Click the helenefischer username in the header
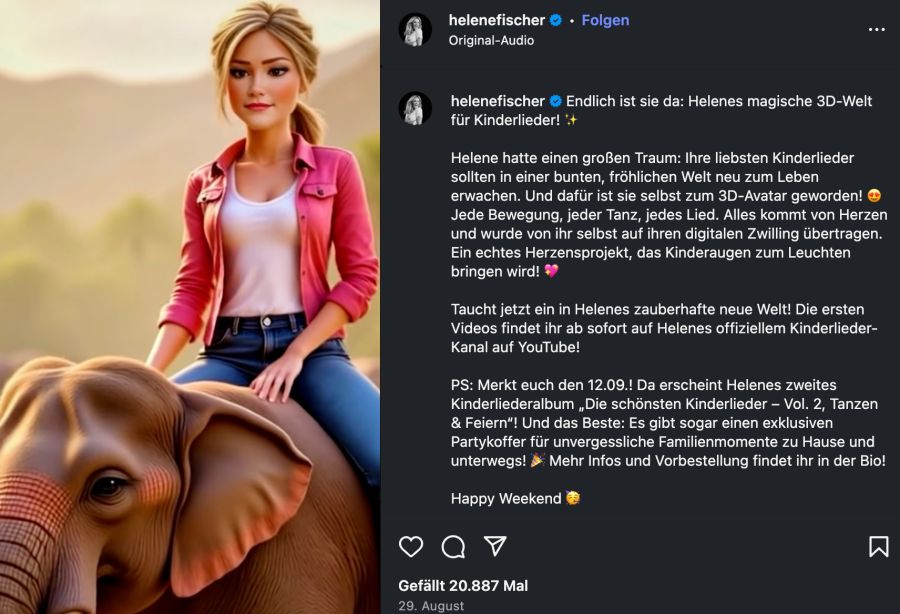The width and height of the screenshot is (900, 614). pyautogui.click(x=497, y=20)
